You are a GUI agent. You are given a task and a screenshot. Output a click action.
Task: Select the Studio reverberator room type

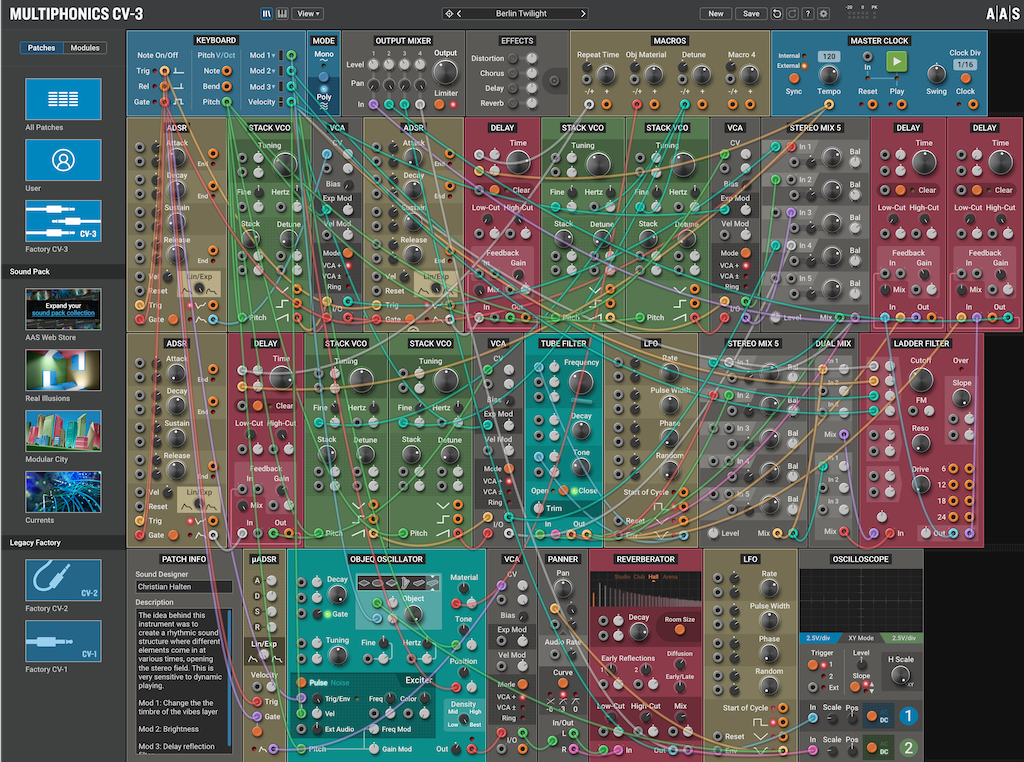click(x=622, y=577)
